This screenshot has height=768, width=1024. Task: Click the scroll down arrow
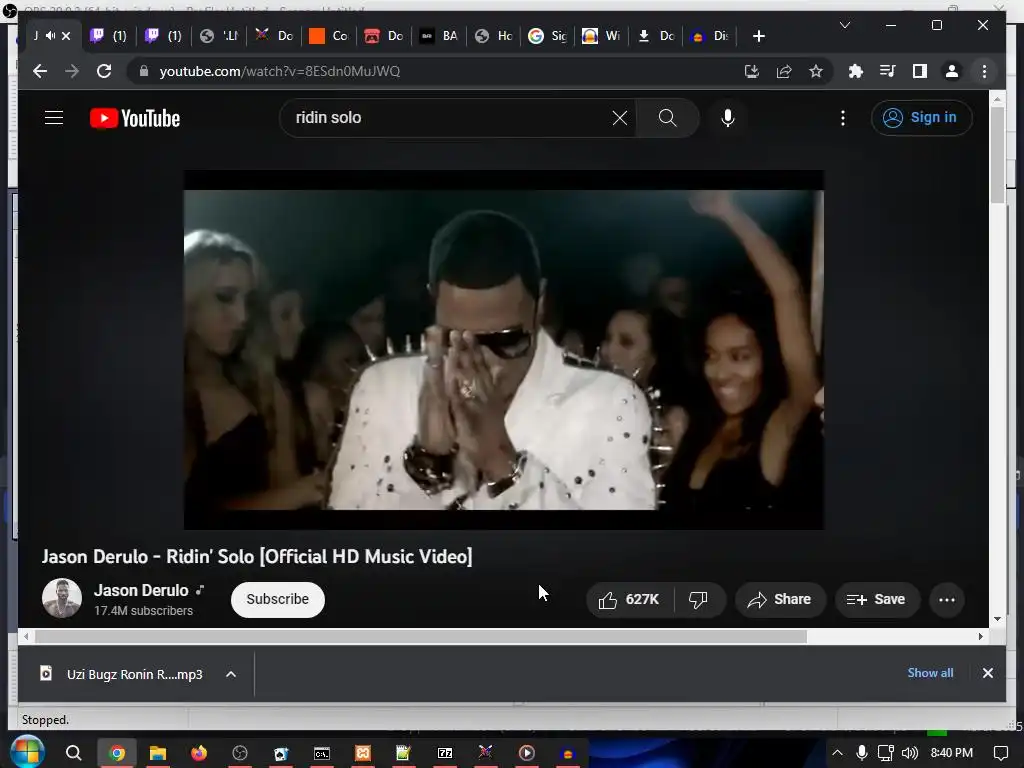pos(997,618)
